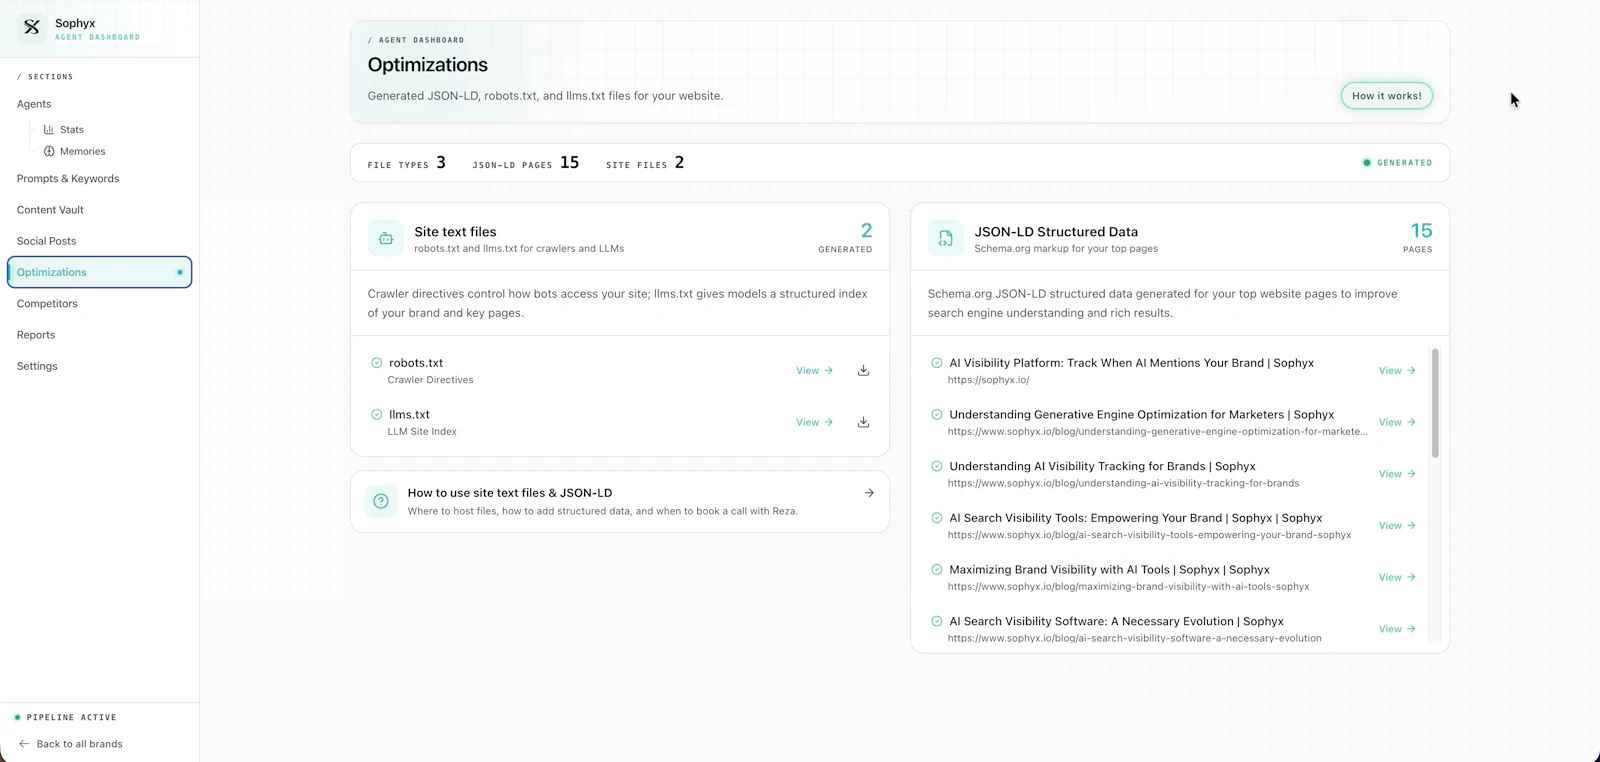Navigate to Social Posts

click(x=46, y=241)
